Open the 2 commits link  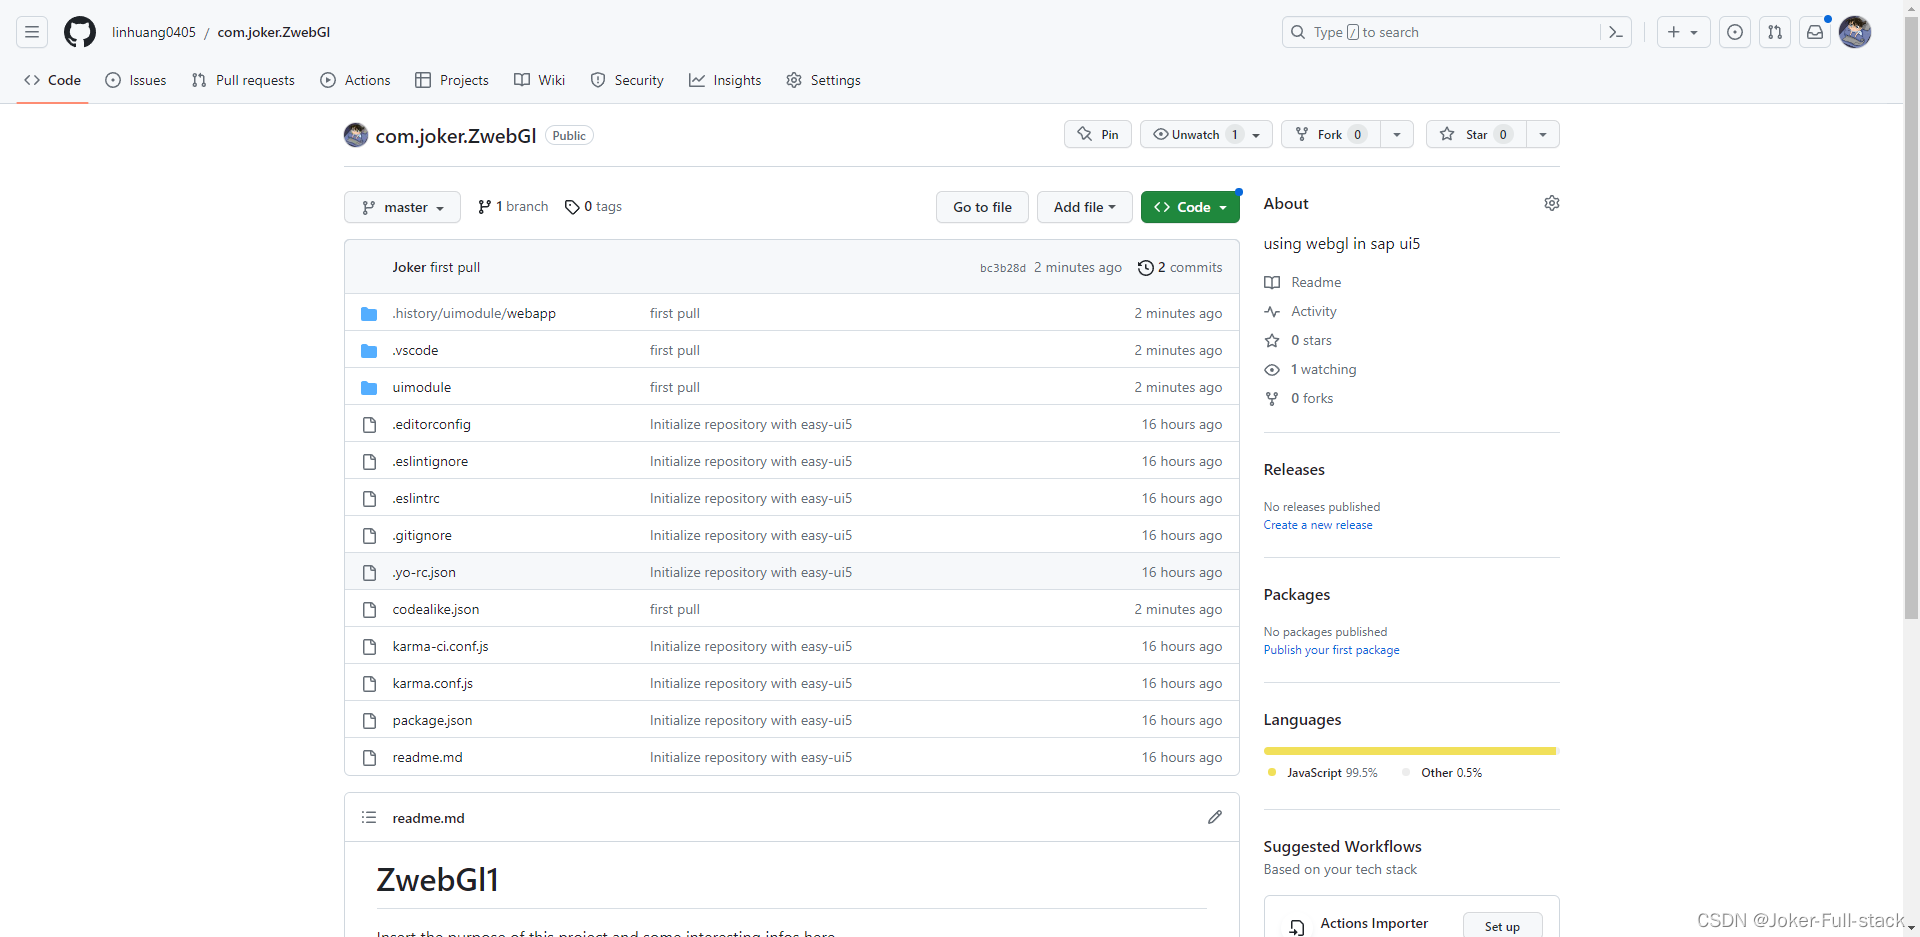1180,267
